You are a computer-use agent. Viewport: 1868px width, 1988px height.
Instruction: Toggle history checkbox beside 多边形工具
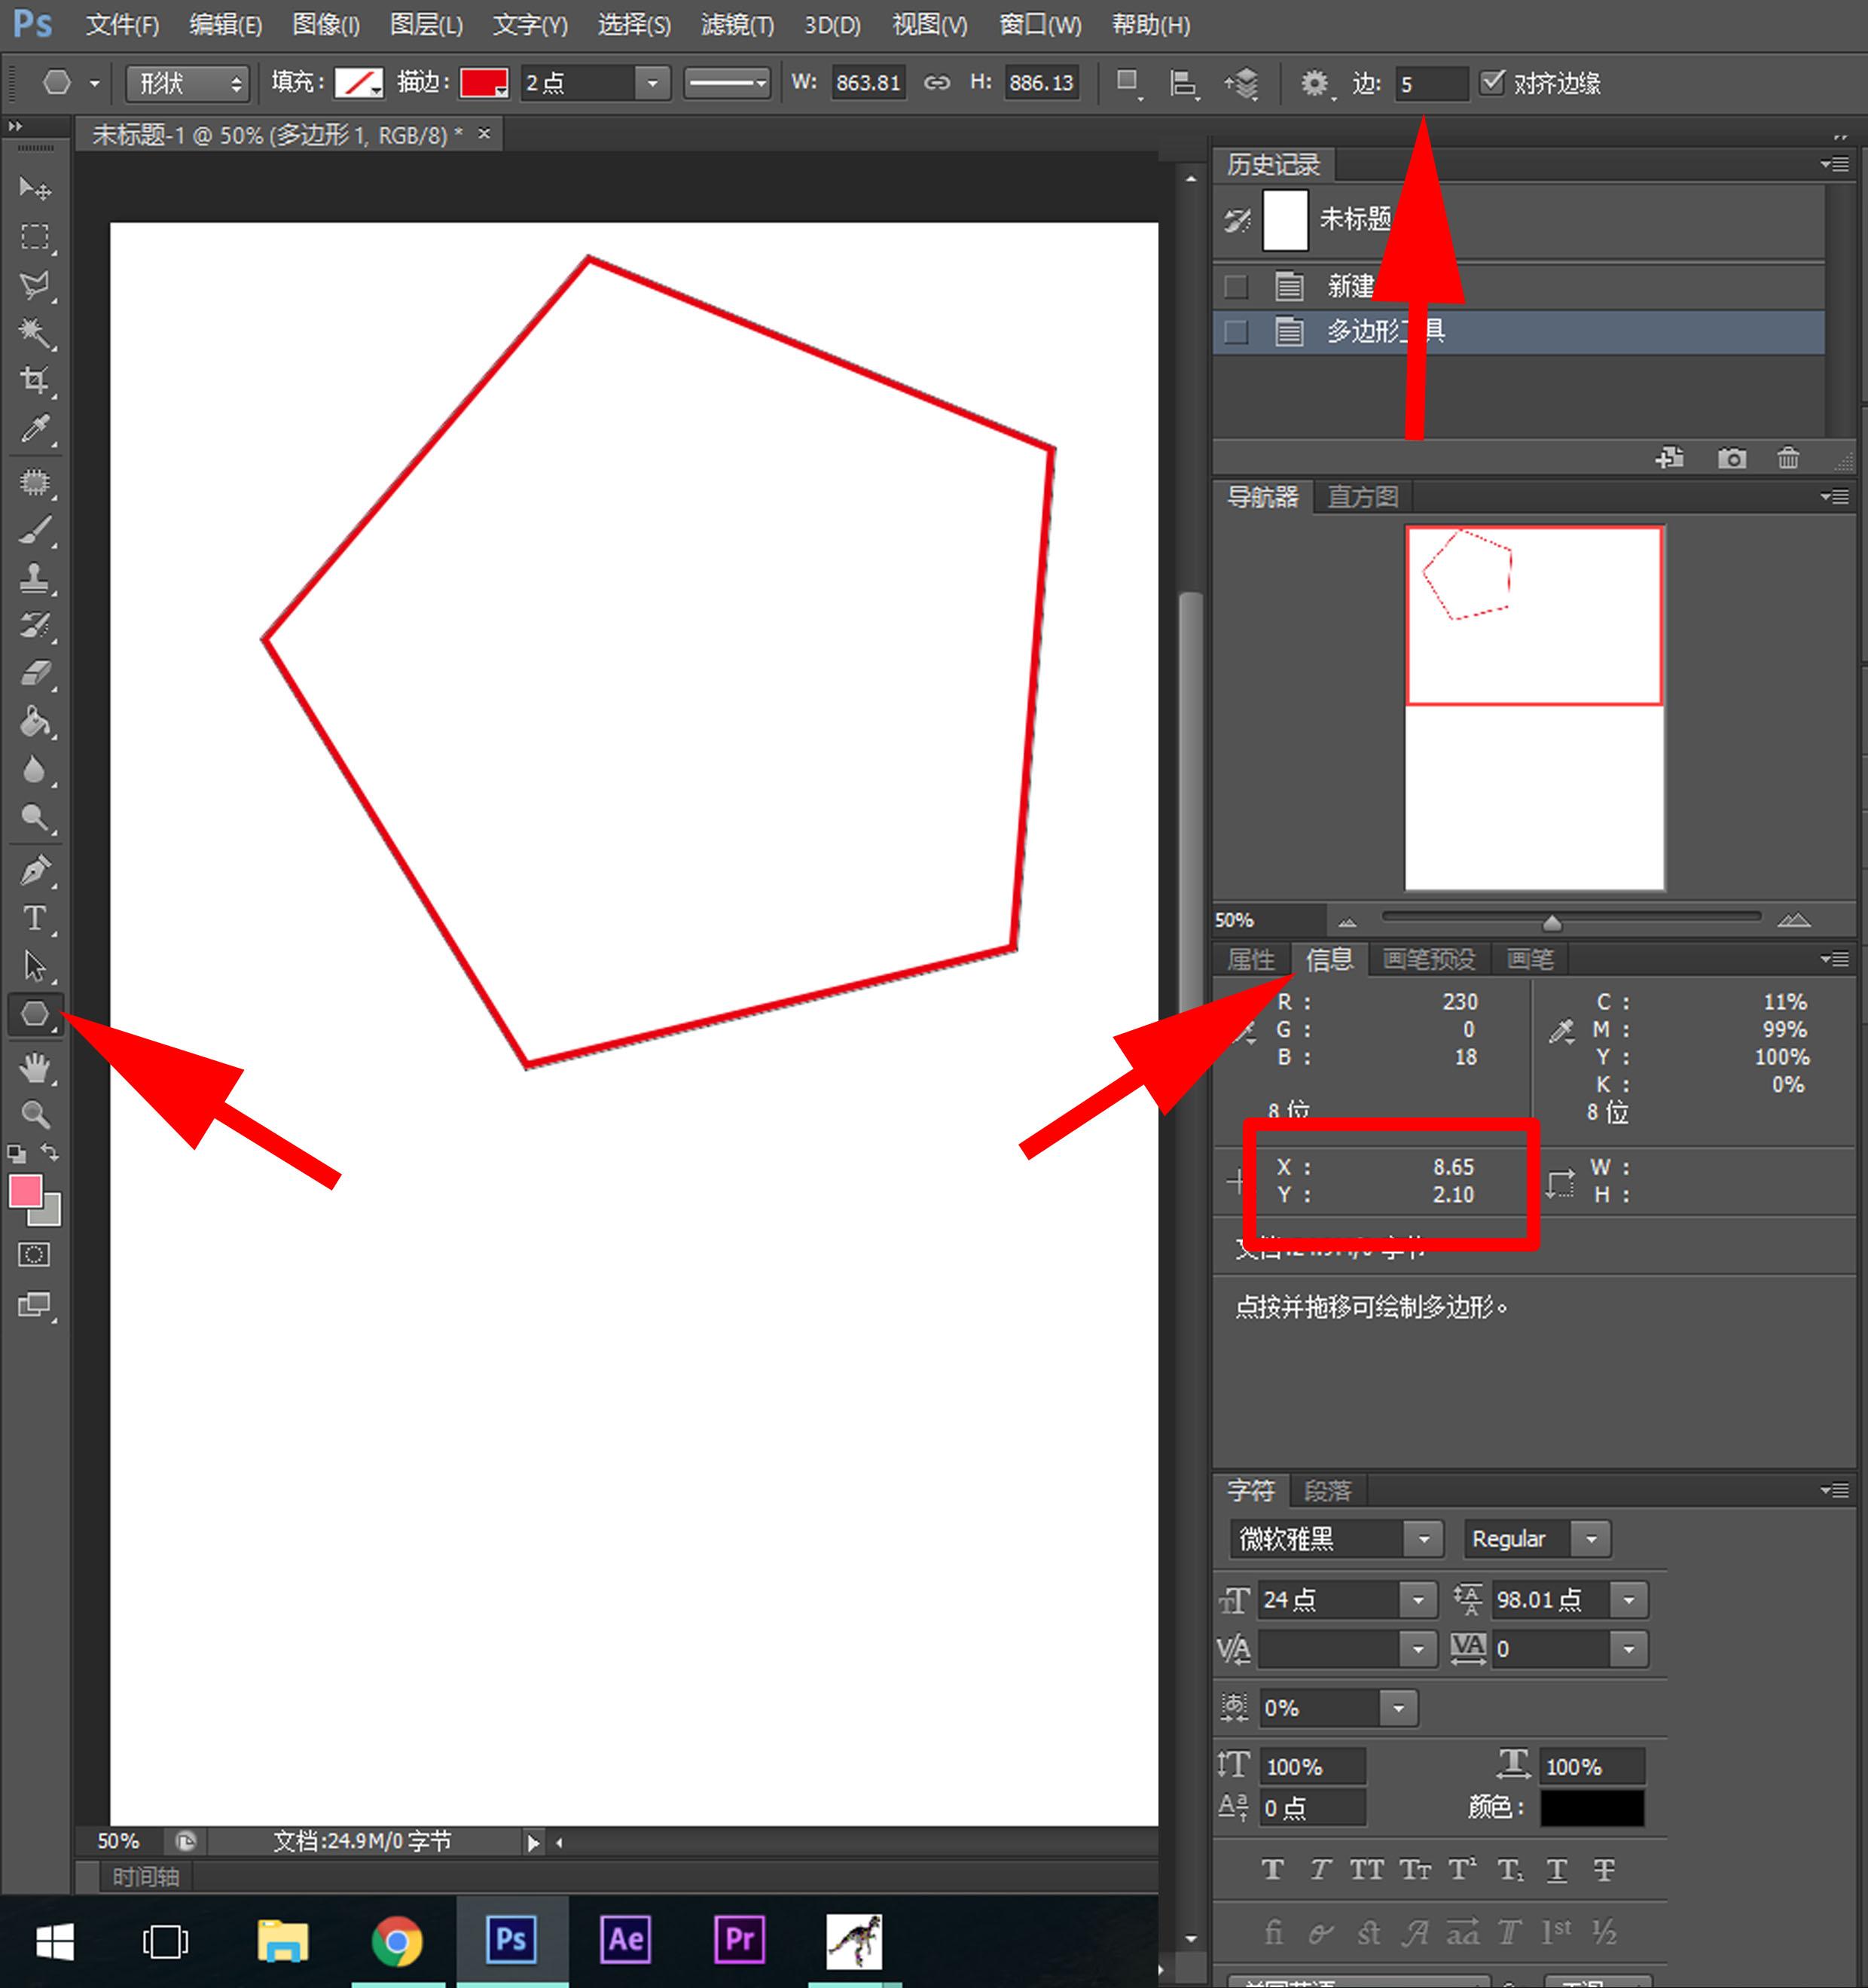point(1236,332)
